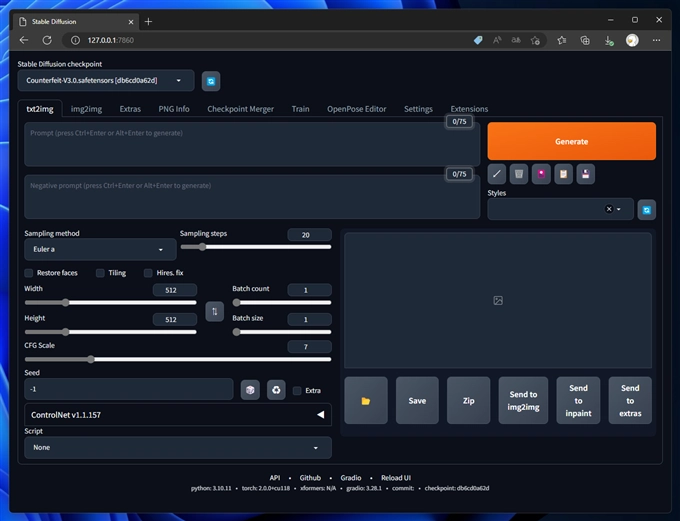The height and width of the screenshot is (521, 680).
Task: Add this page to favorites
Action: (535, 40)
